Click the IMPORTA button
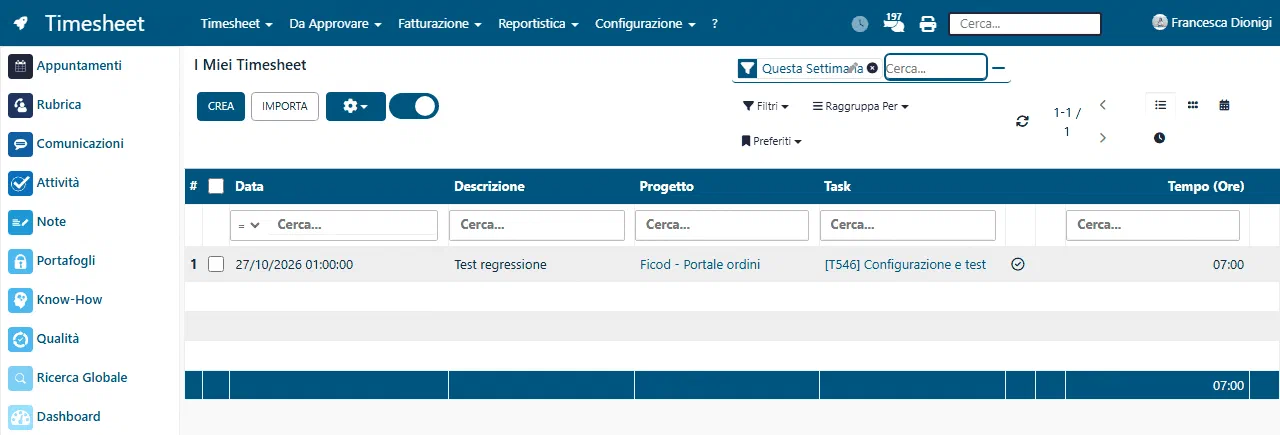This screenshot has width=1280, height=435. click(285, 106)
